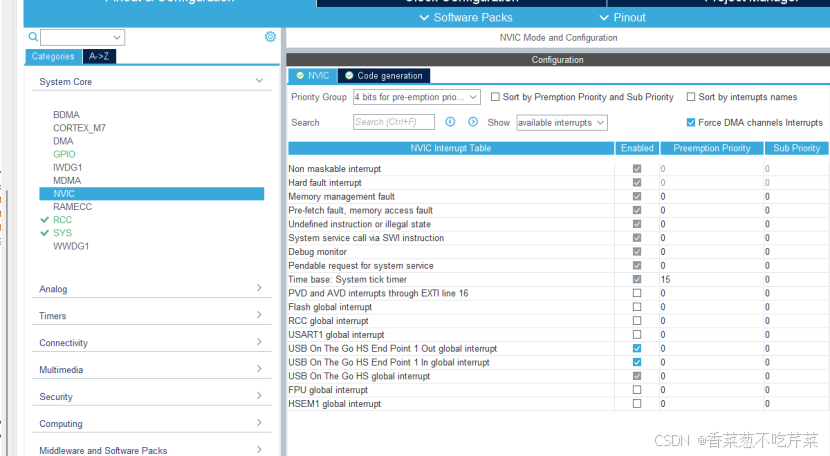Click the Enabled column header

[x=637, y=148]
